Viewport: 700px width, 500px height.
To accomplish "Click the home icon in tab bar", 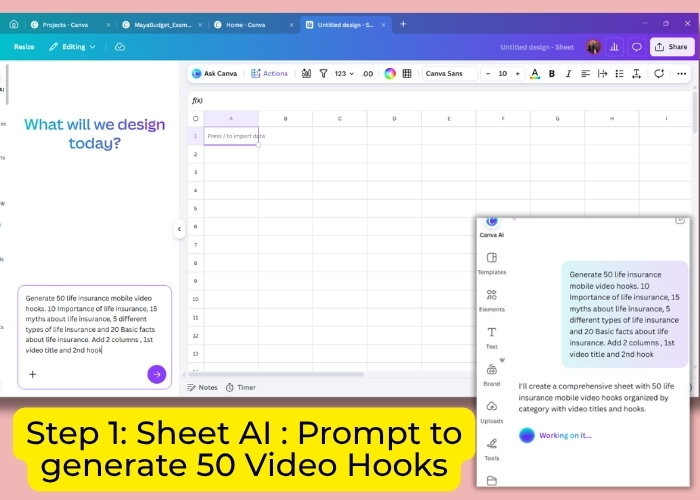I will pos(14,25).
